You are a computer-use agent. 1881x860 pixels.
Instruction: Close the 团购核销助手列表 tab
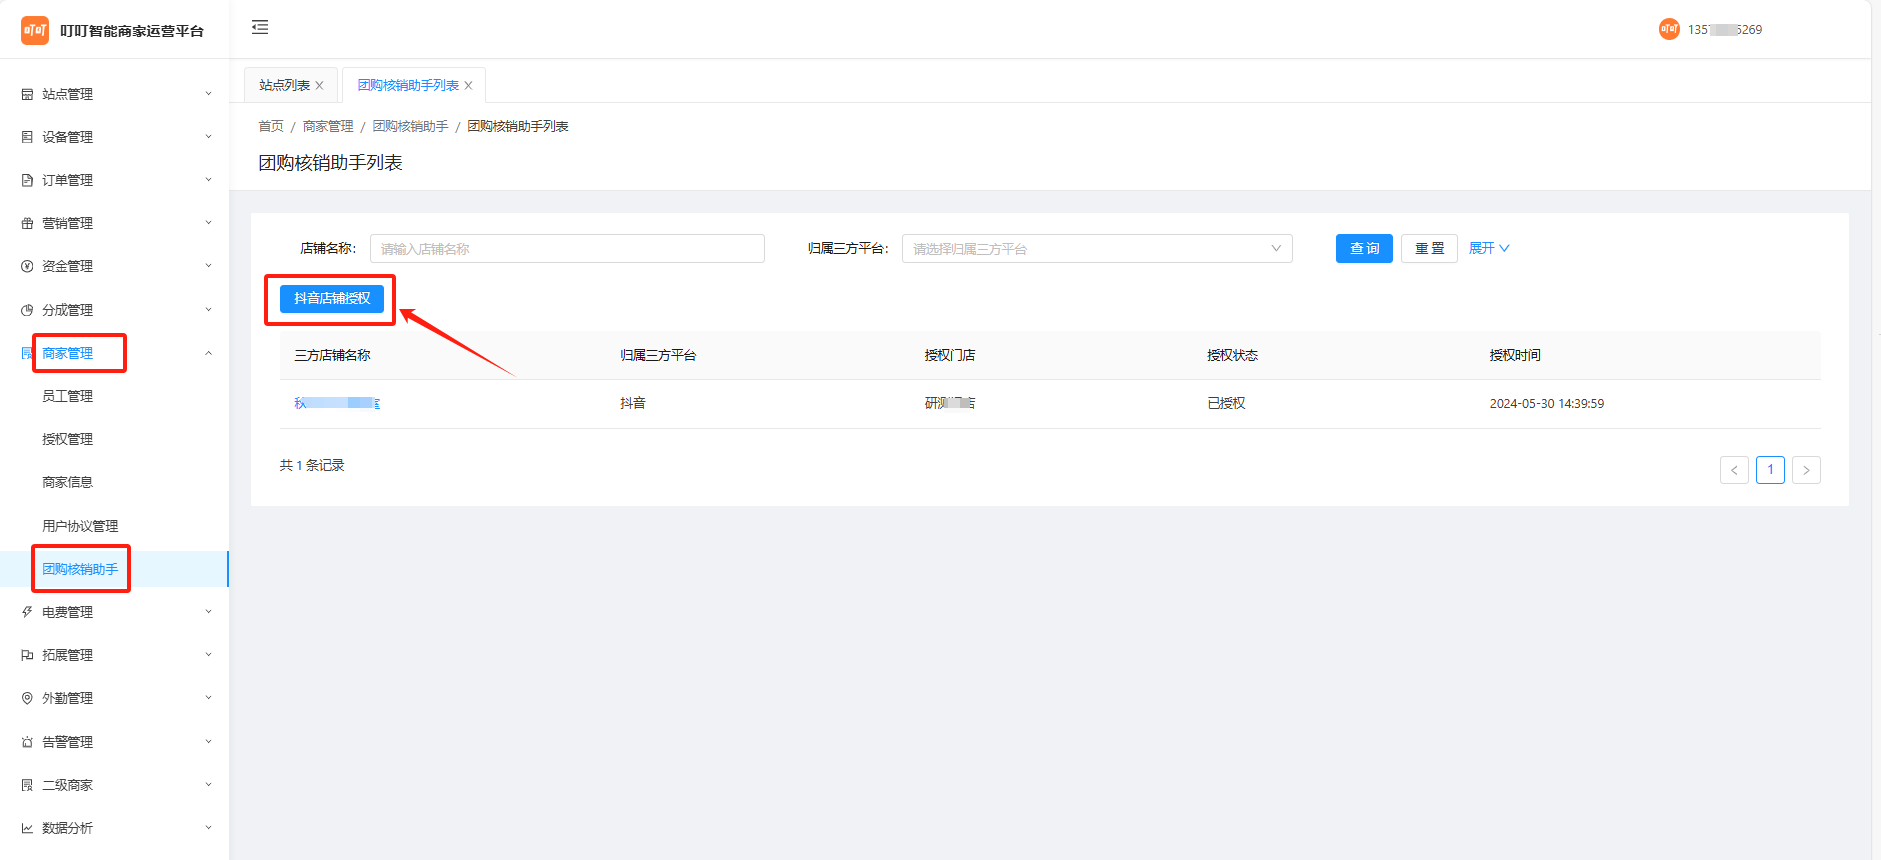(x=468, y=86)
